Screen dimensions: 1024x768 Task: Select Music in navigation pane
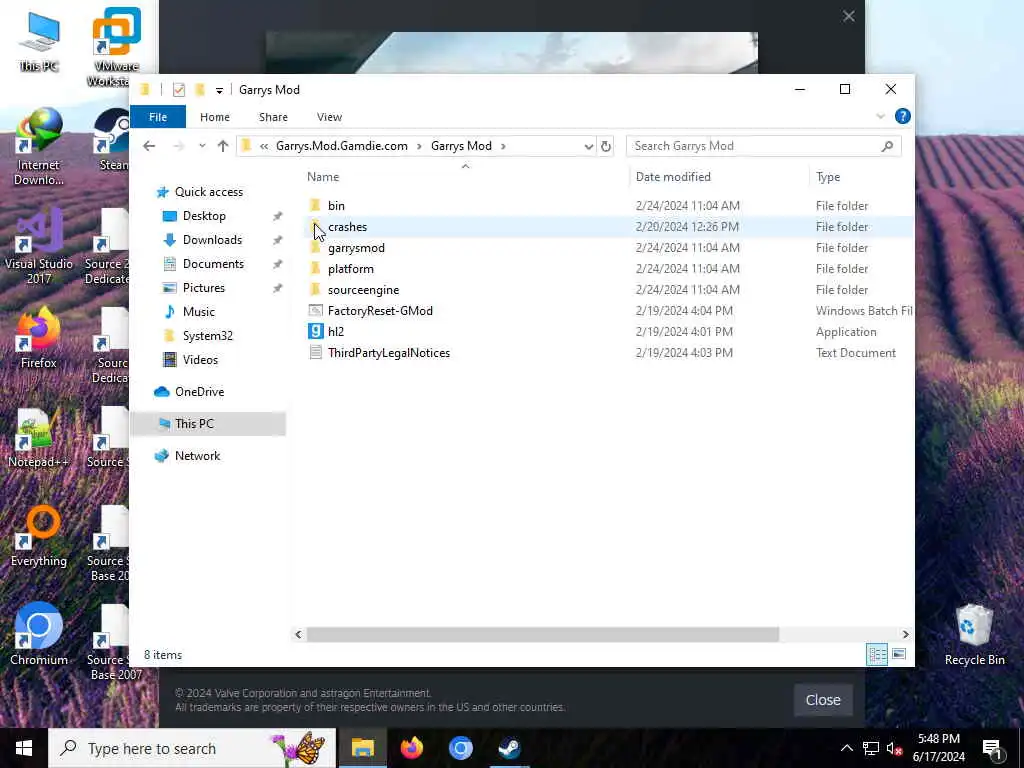(199, 312)
